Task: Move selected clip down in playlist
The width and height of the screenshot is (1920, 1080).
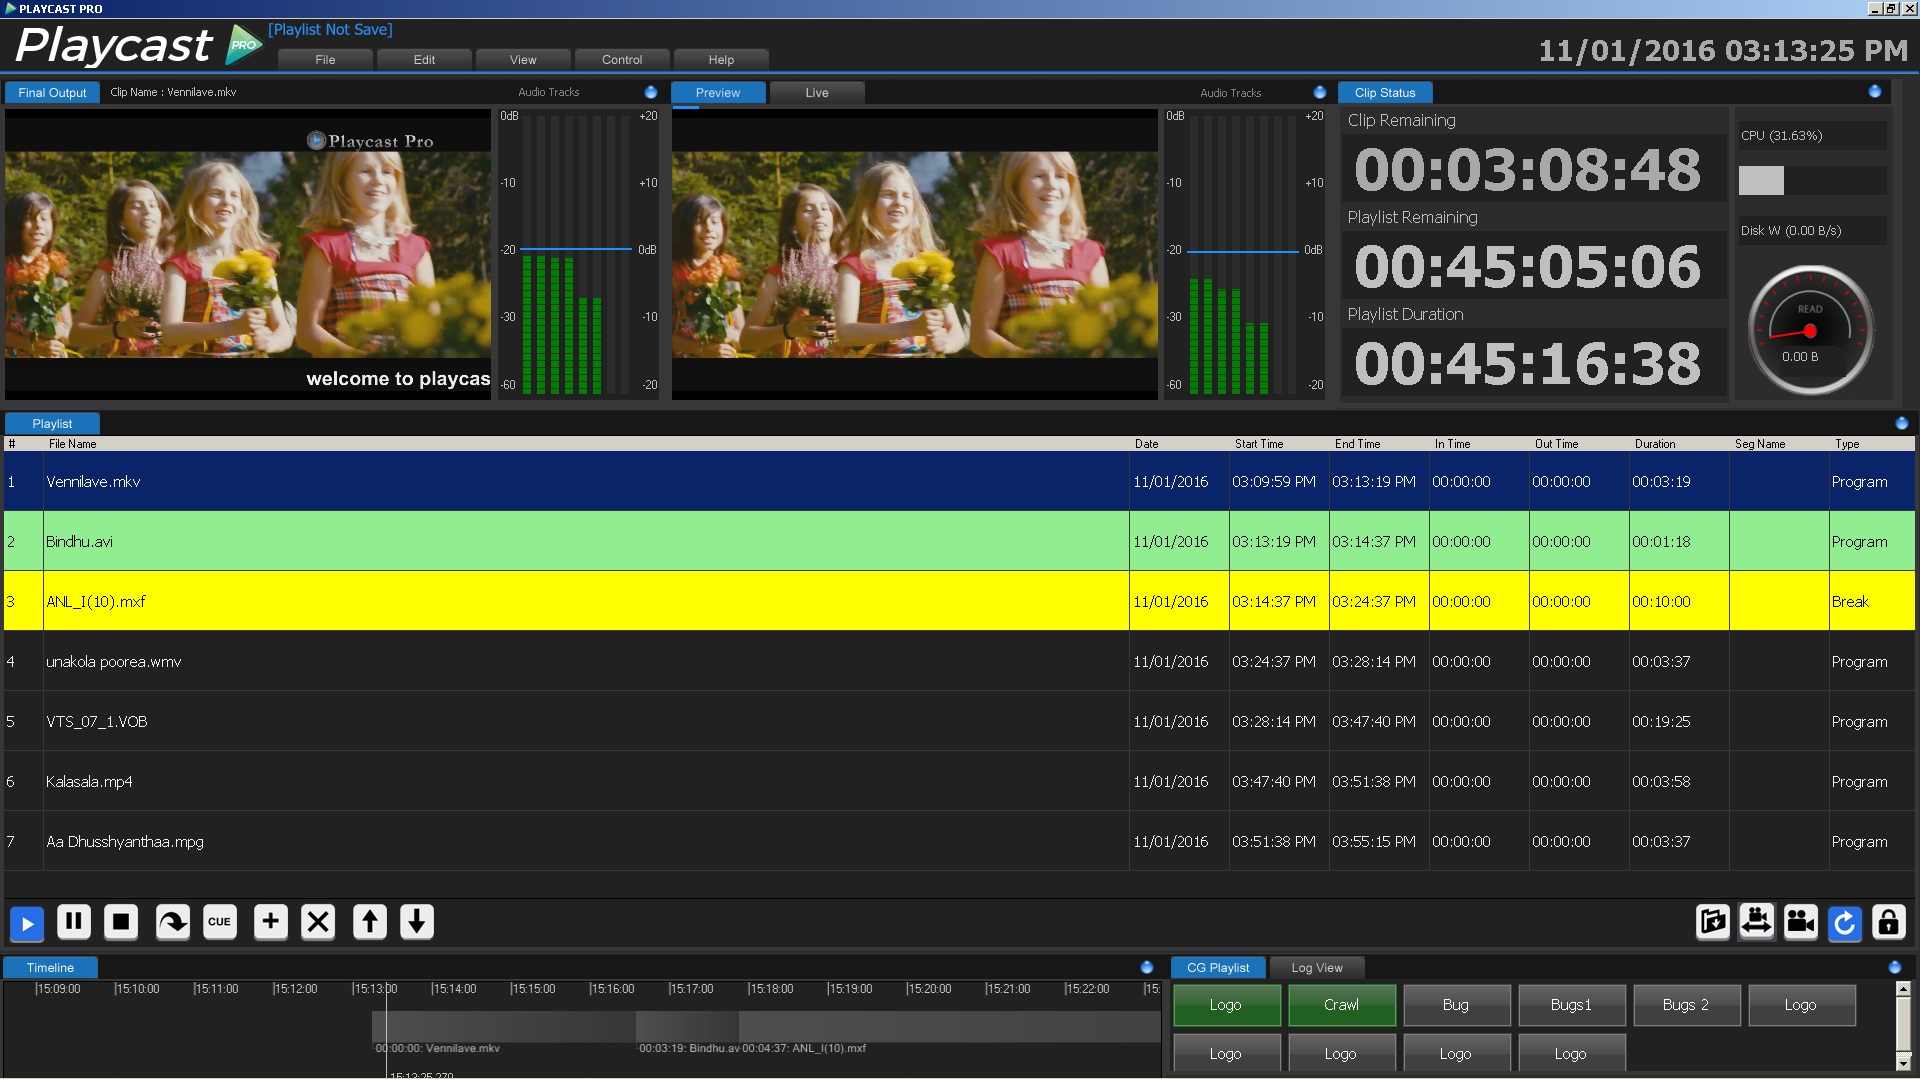Action: click(x=417, y=922)
